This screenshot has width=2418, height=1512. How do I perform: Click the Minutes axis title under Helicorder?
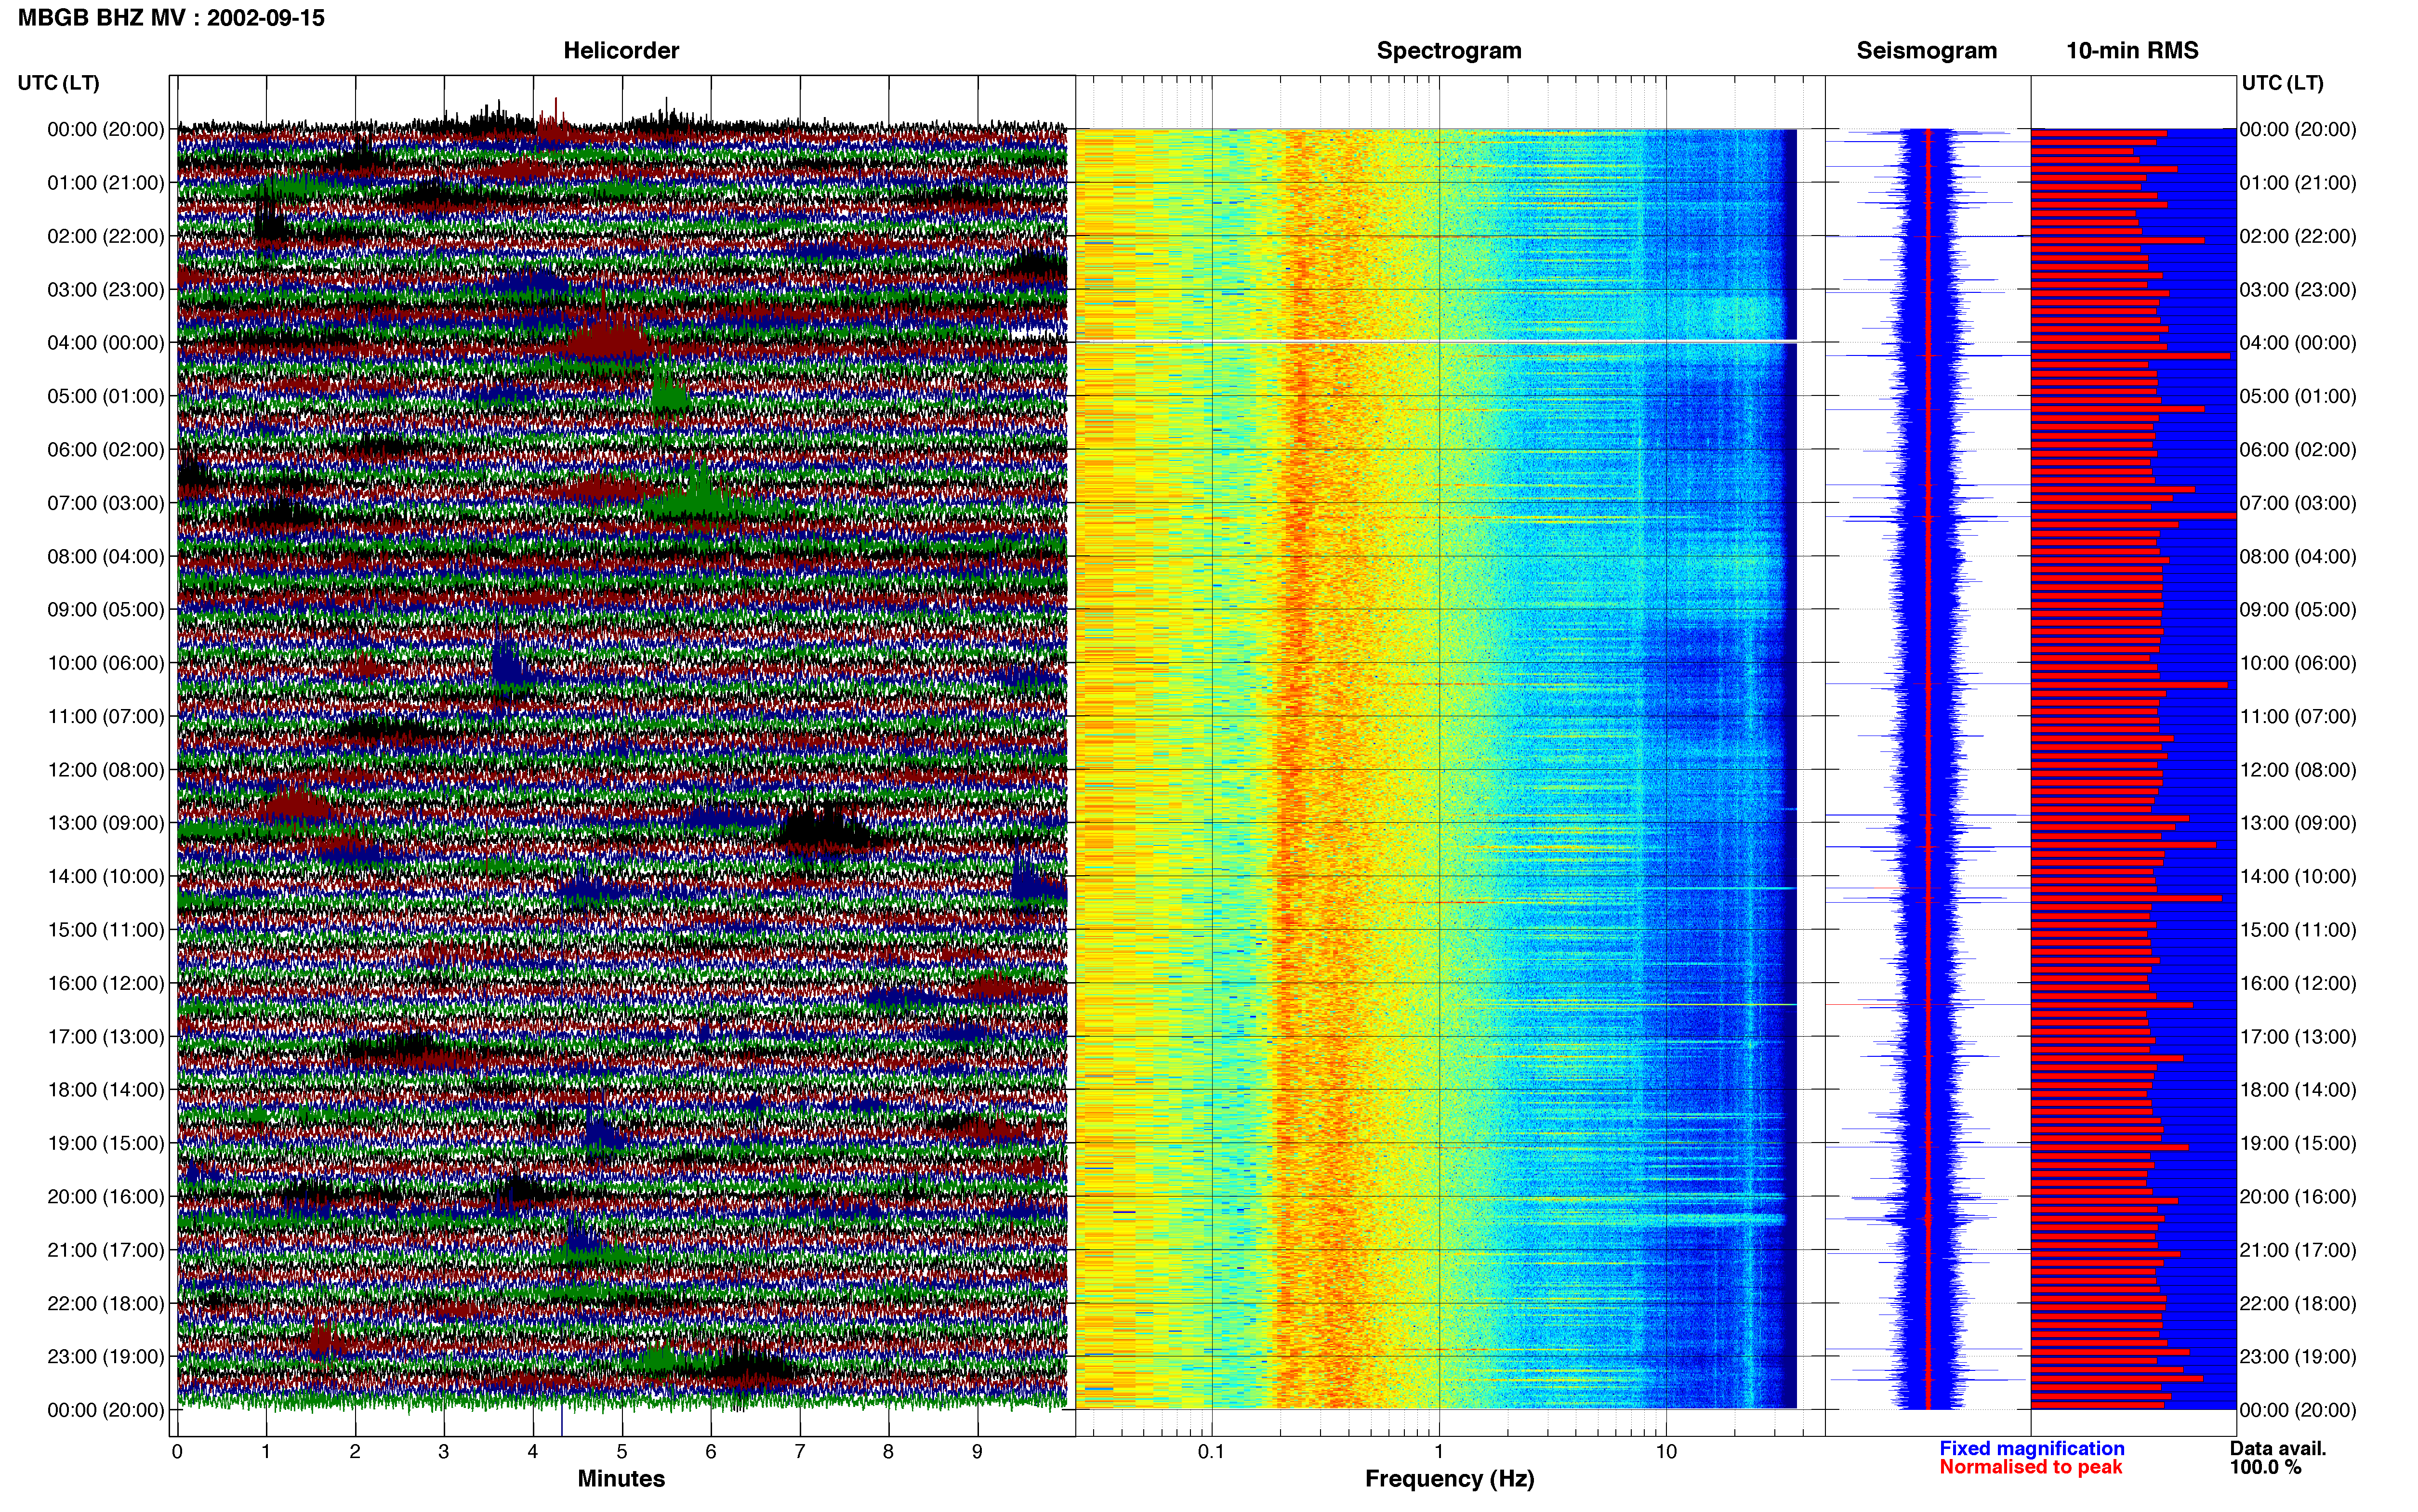click(621, 1479)
